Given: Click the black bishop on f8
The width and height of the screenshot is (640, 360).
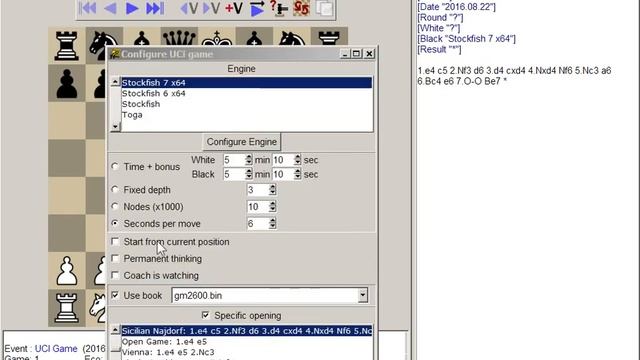Looking at the screenshot, I should click(x=254, y=39).
